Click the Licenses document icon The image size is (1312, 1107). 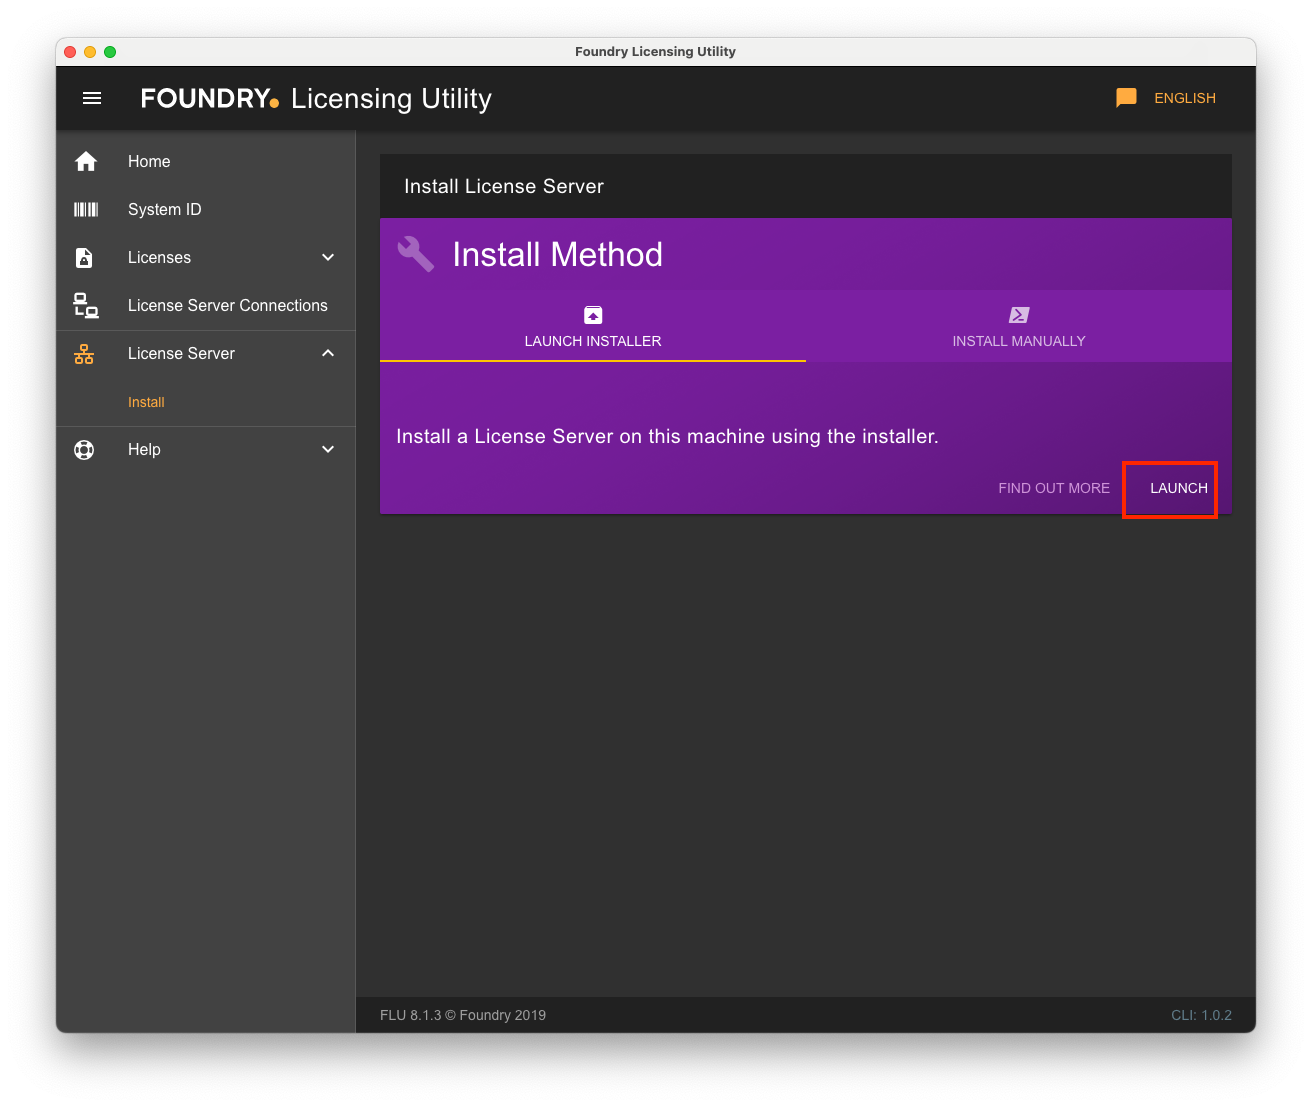[85, 257]
